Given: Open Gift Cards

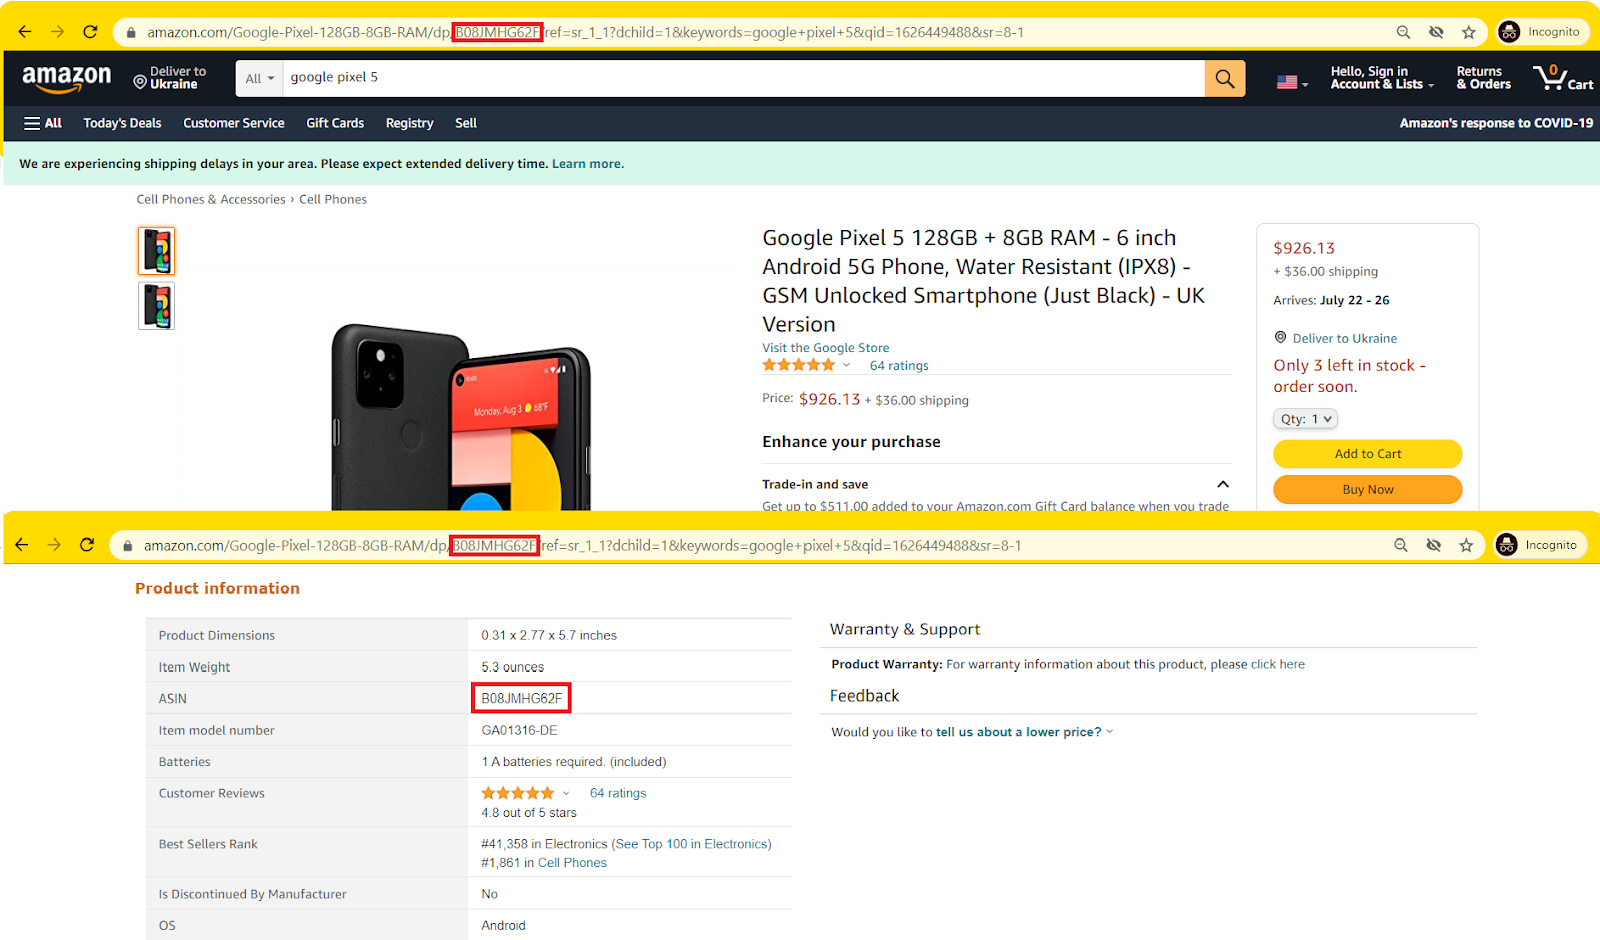Looking at the screenshot, I should 335,123.
